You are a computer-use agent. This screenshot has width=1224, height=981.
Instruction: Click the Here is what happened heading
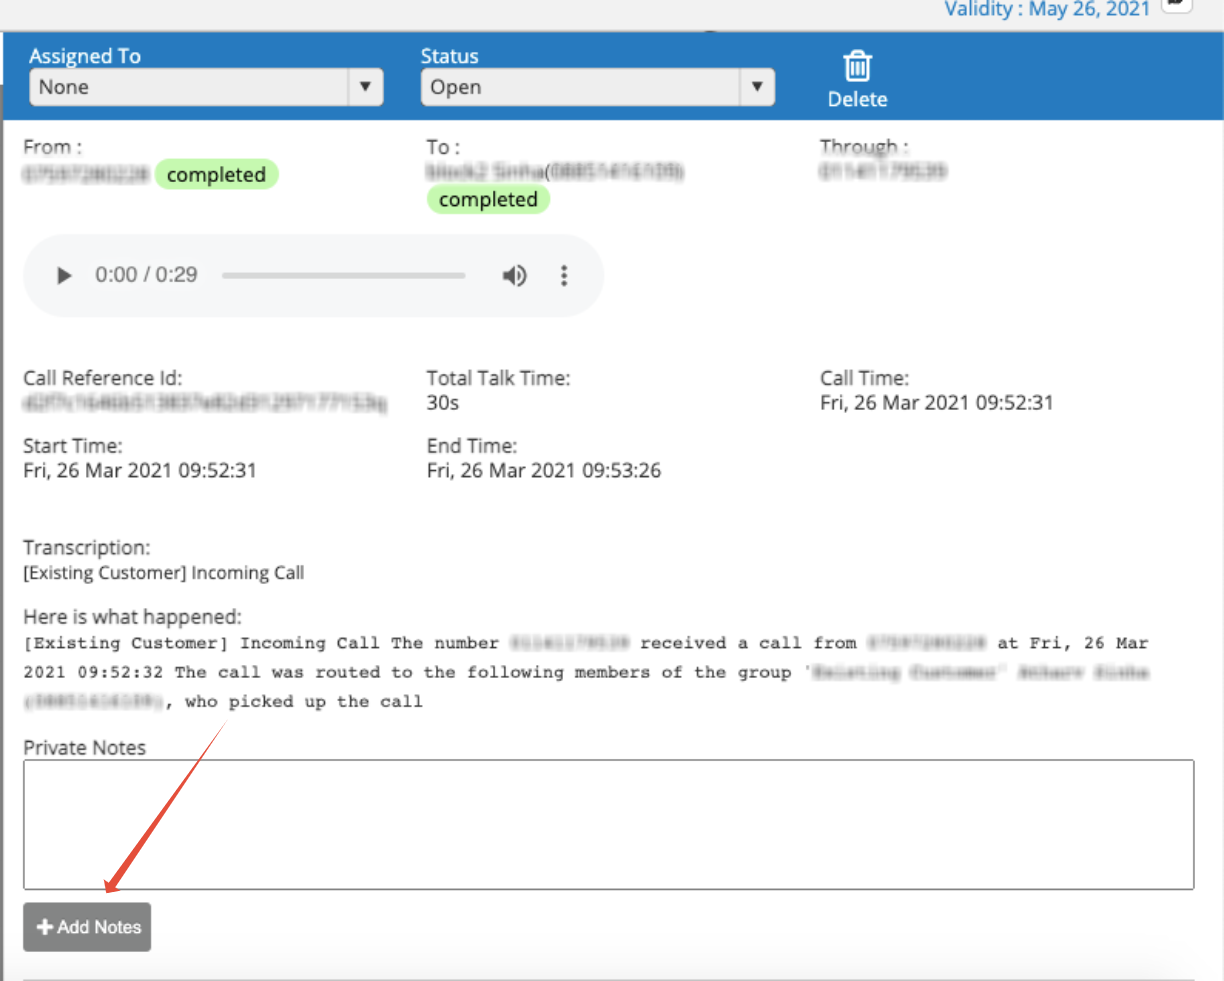[133, 617]
